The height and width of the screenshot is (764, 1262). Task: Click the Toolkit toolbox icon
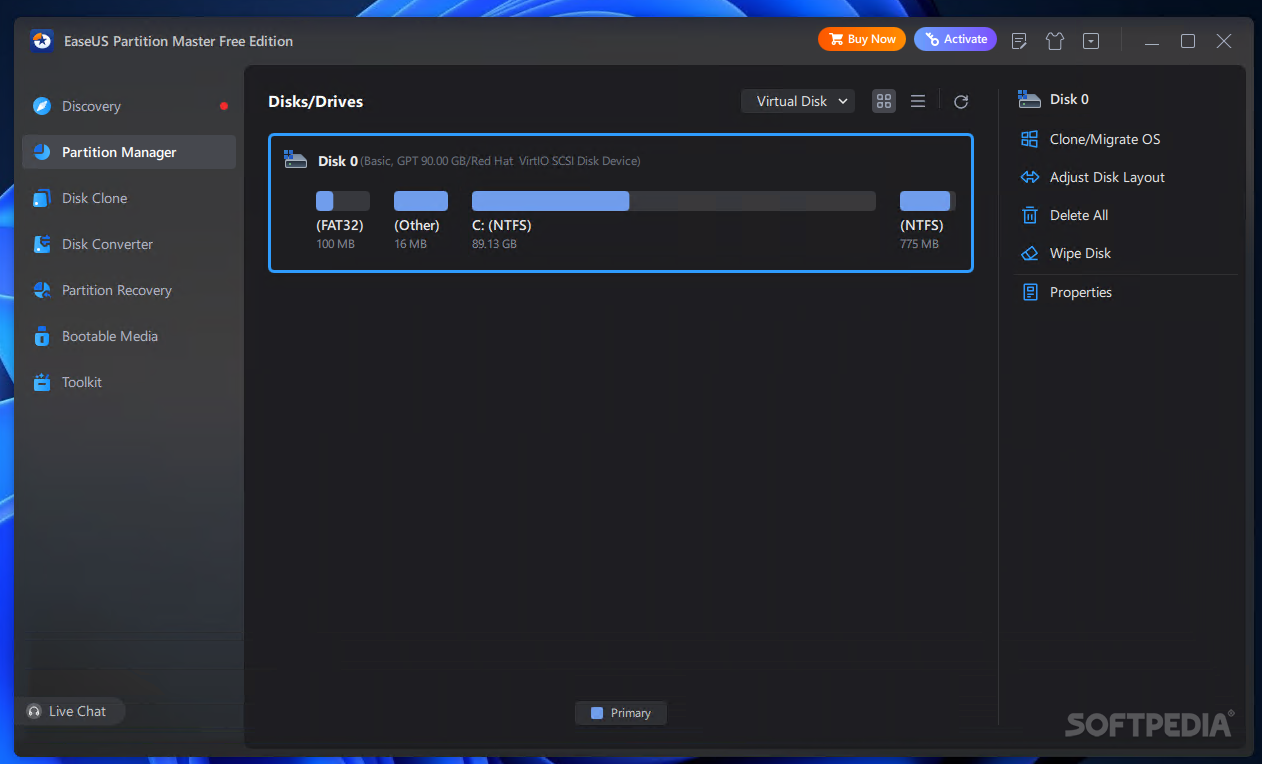point(41,382)
